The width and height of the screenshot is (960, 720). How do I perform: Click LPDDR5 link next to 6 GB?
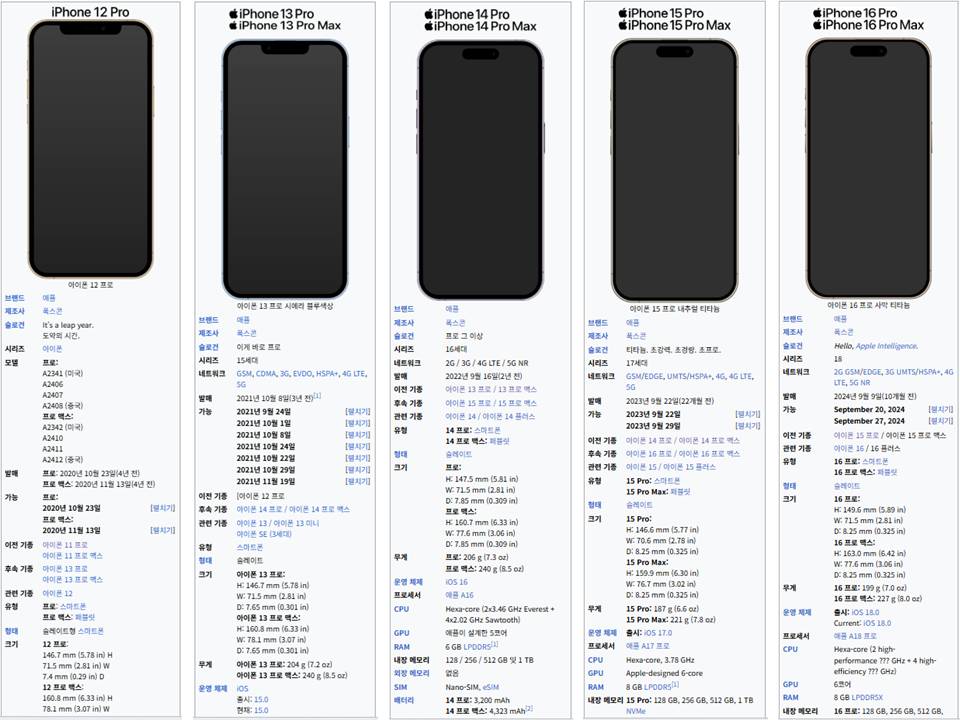[x=477, y=647]
